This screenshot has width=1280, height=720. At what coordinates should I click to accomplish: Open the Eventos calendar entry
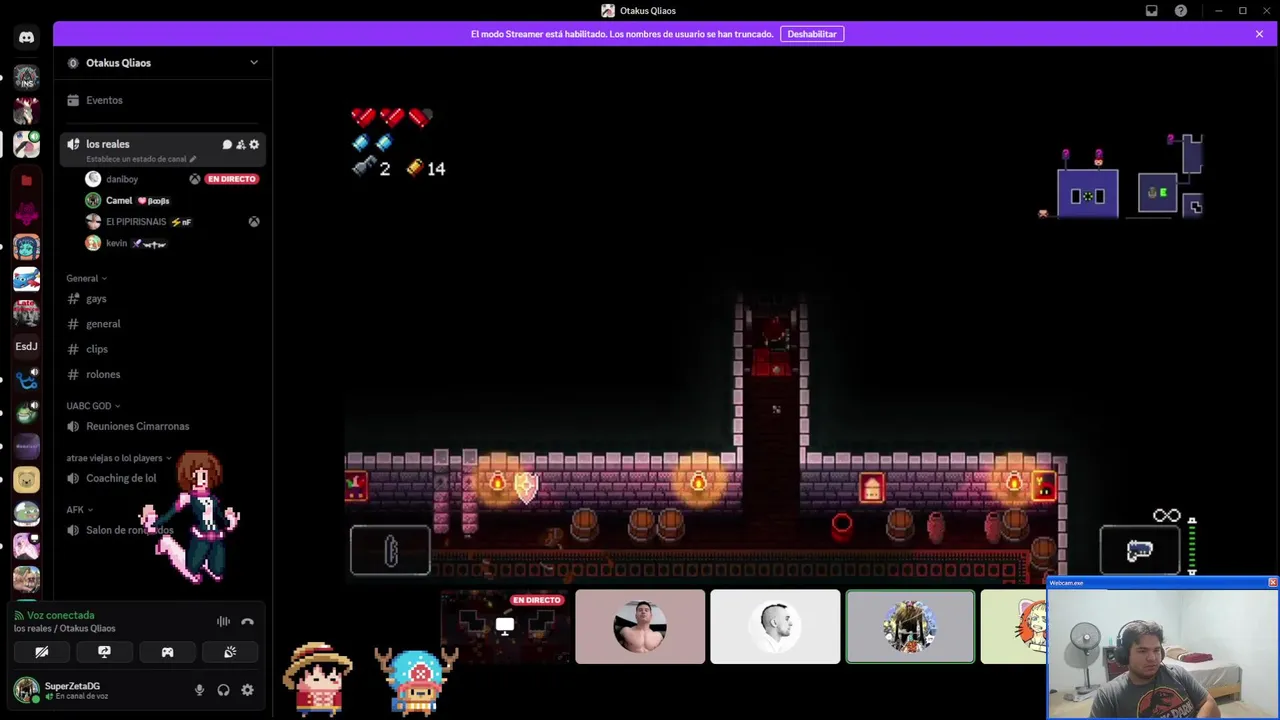tap(104, 100)
